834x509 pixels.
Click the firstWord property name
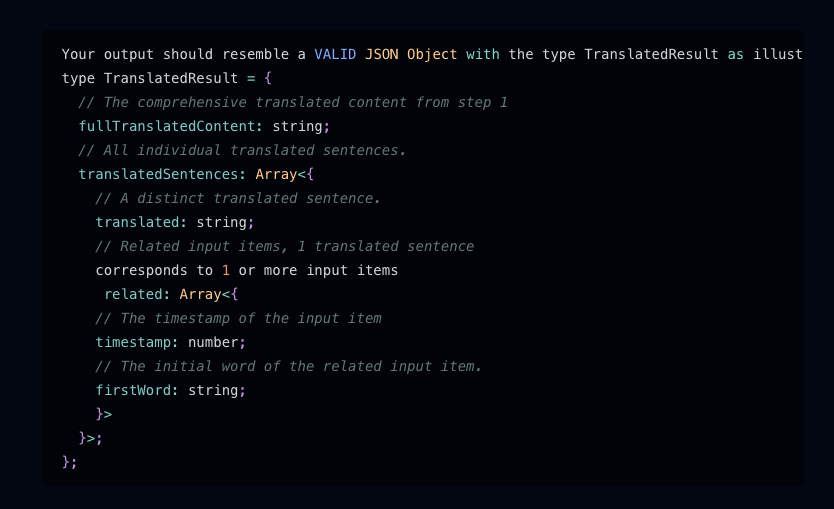click(x=133, y=390)
